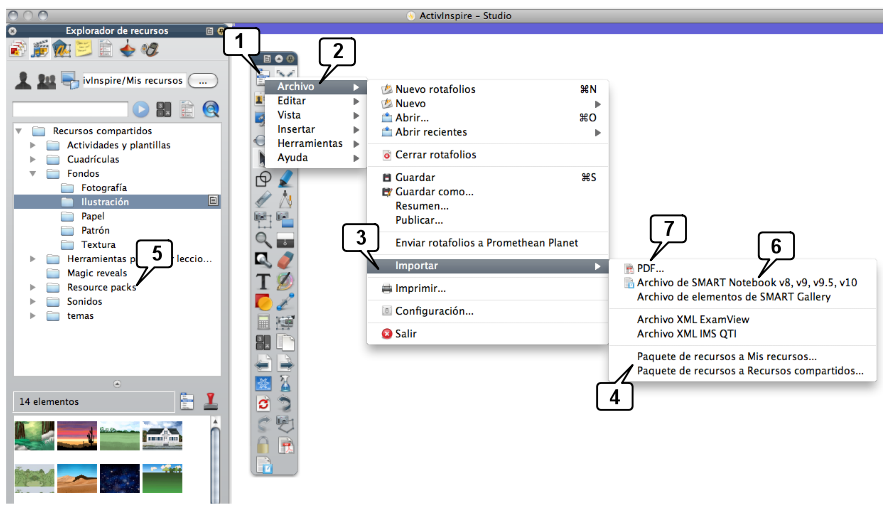887x508 pixels.
Task: Choose PDF... from Importar submenu
Action: (650, 269)
